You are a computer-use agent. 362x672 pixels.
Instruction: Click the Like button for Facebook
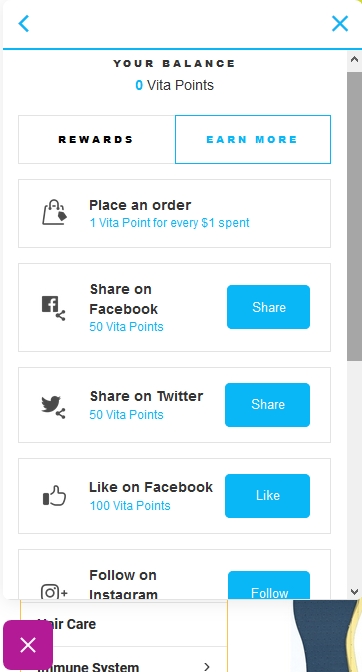[x=267, y=495]
